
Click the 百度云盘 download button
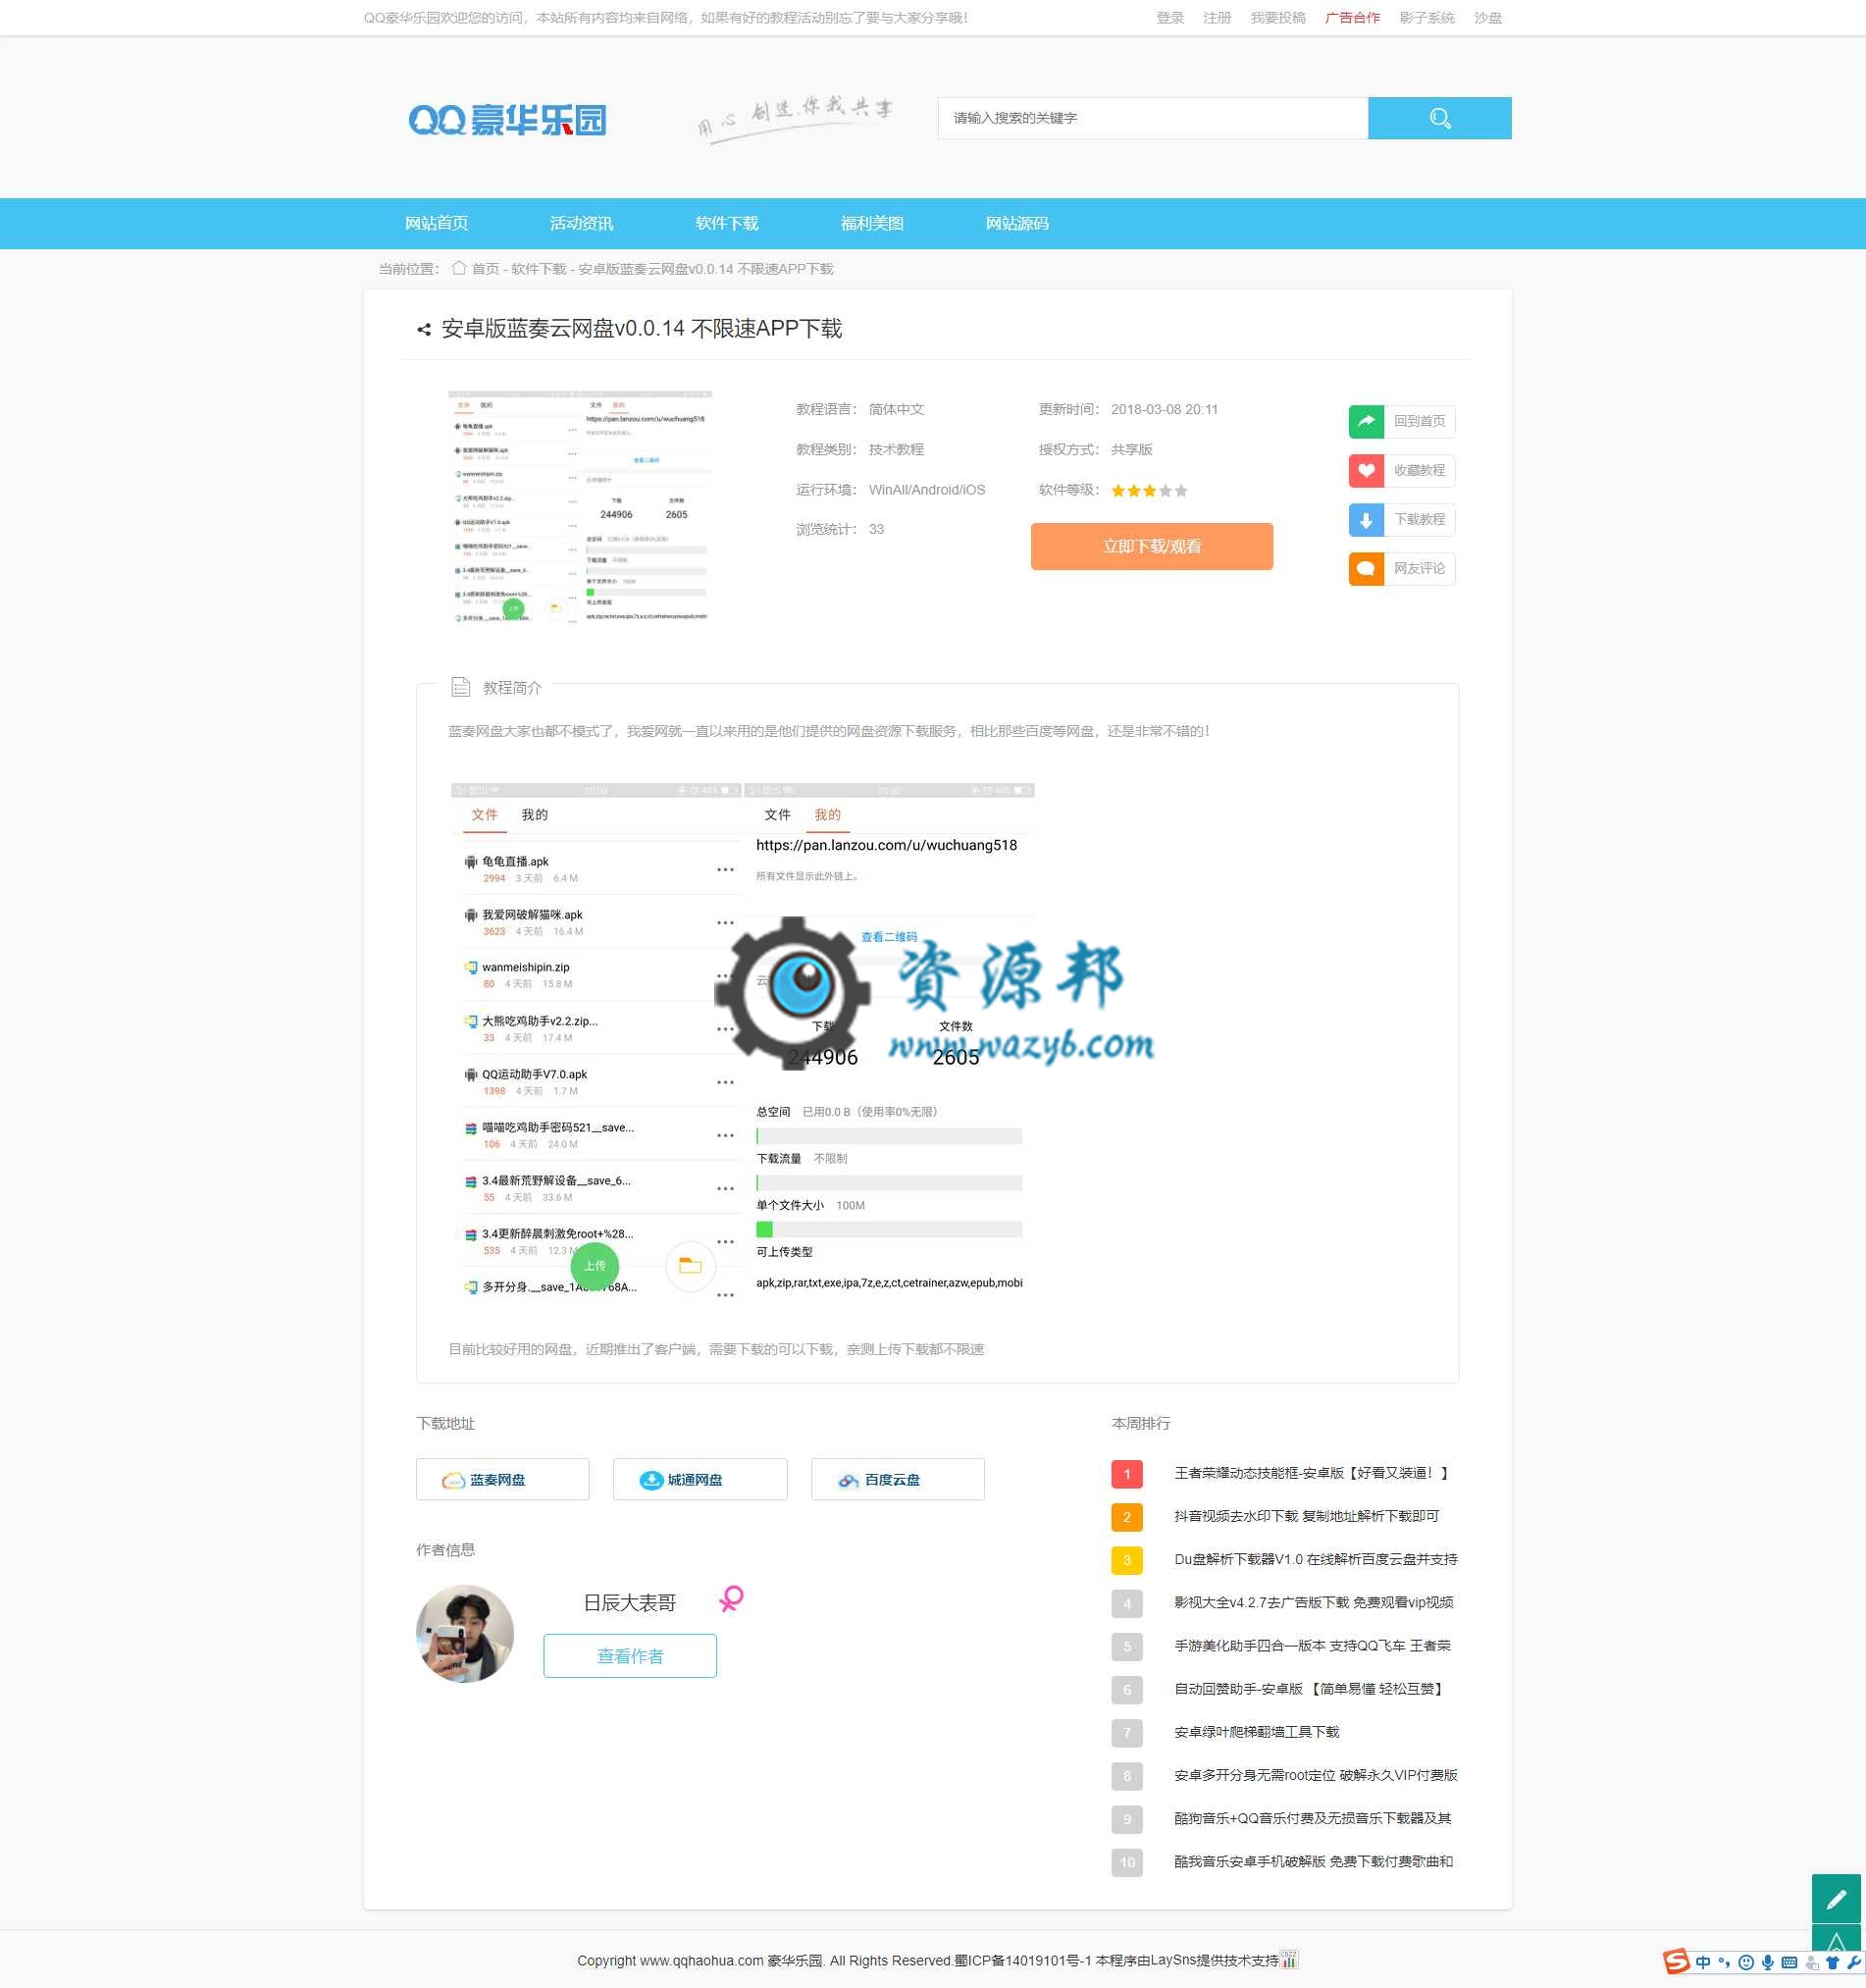898,1480
